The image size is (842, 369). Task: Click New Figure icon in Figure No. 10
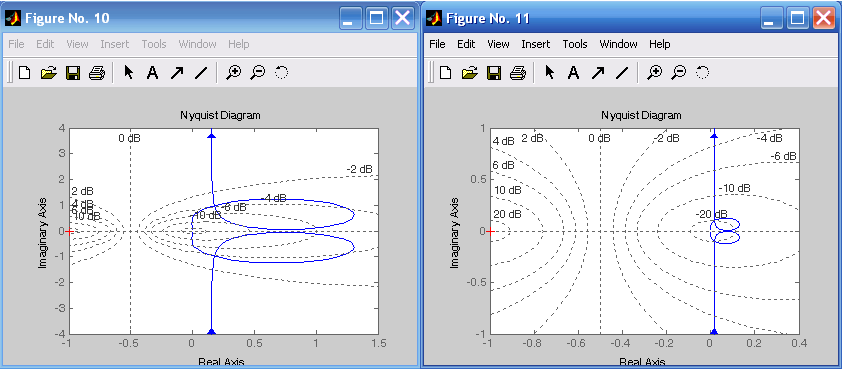coord(24,73)
